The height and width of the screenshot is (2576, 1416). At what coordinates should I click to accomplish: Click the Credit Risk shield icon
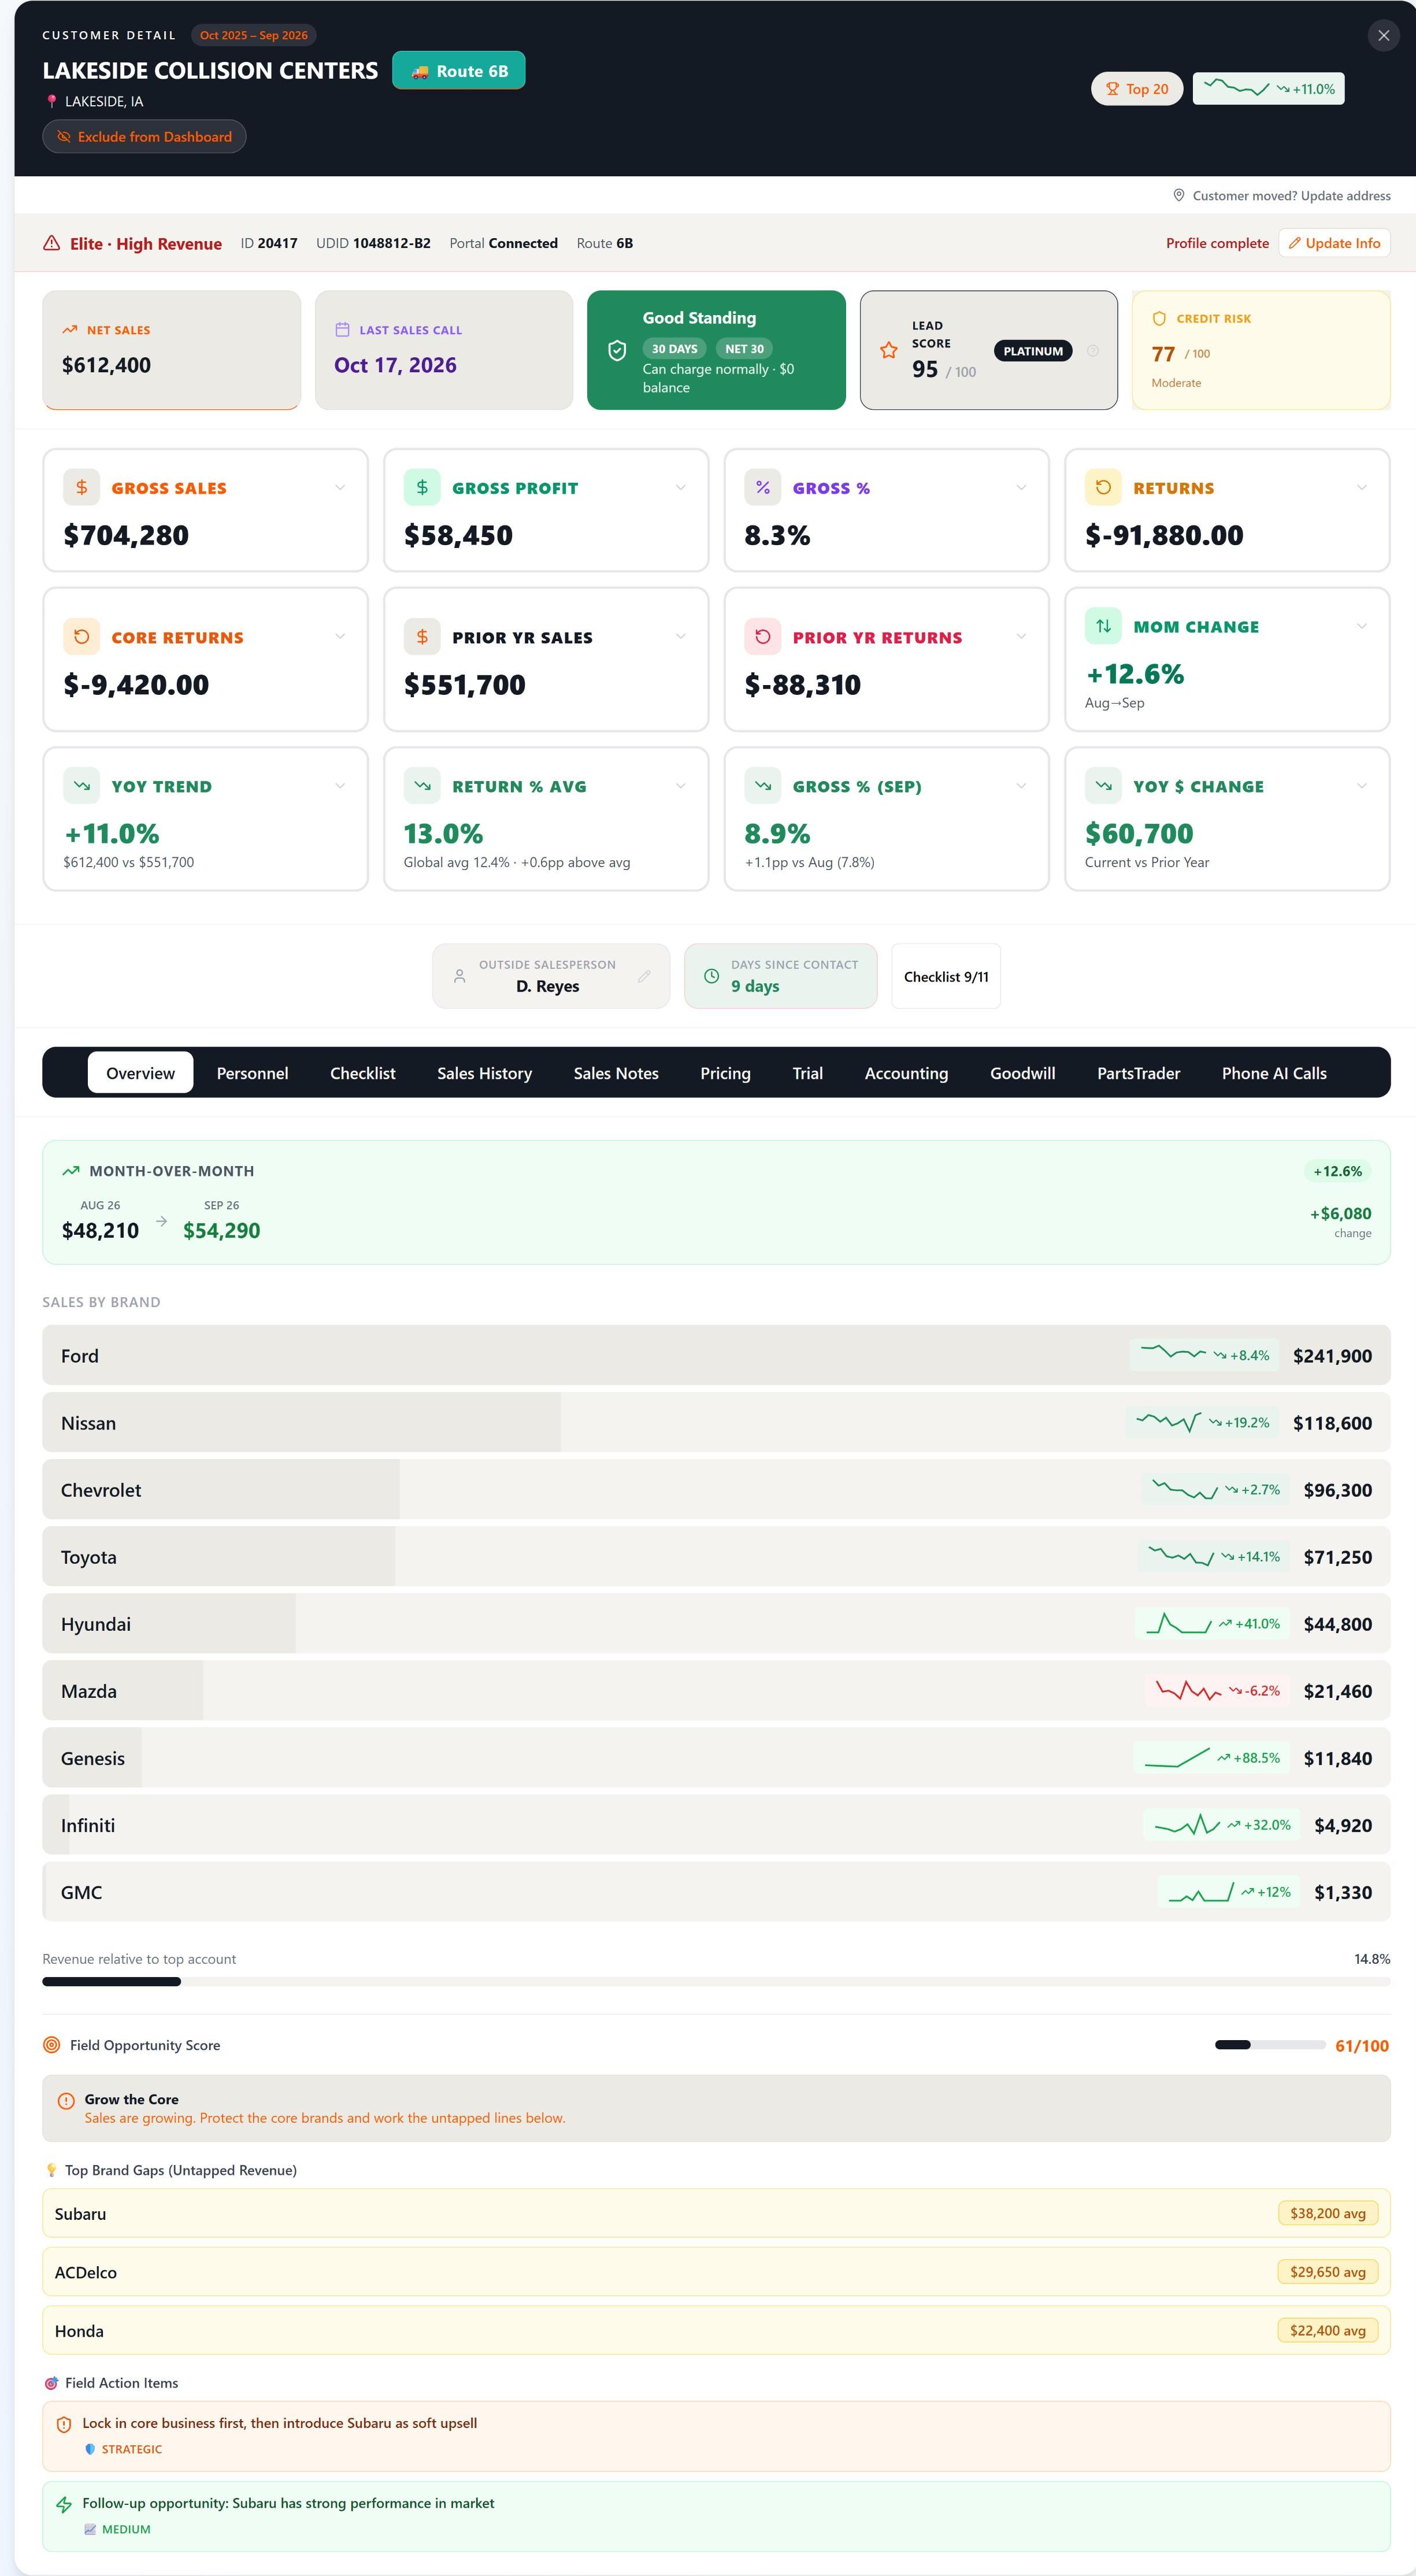(x=1159, y=319)
